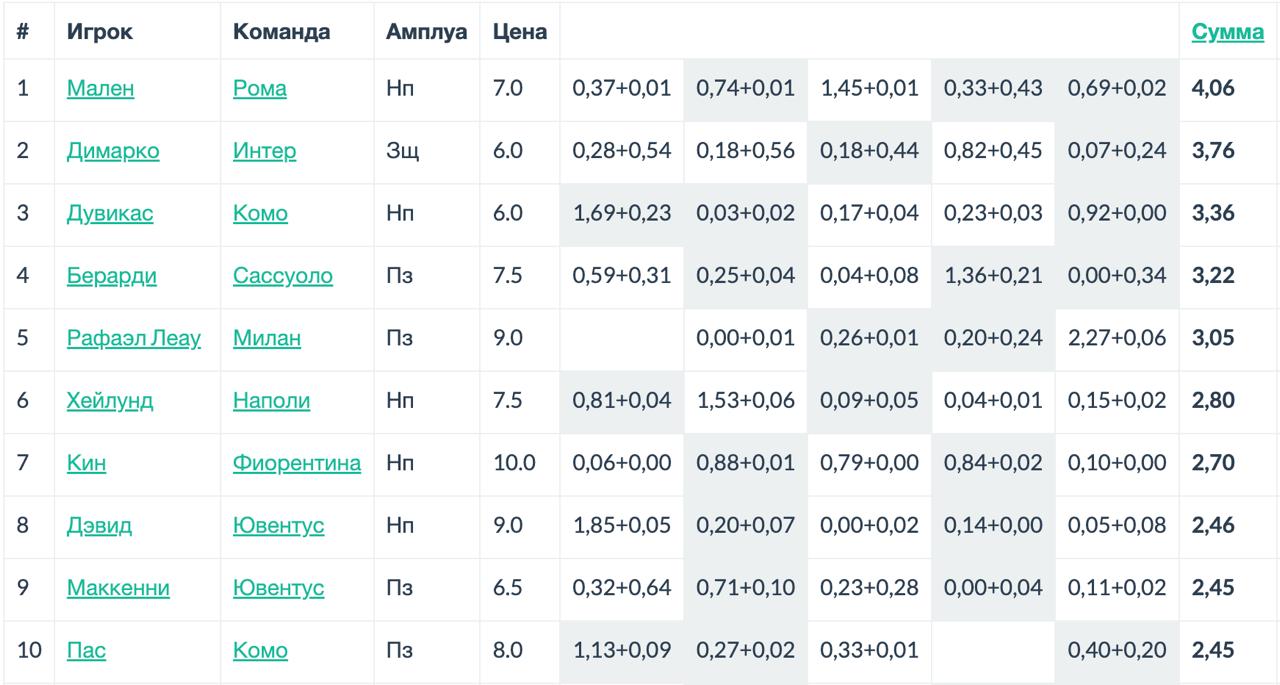Open player Мален profile link
Viewport: 1280px width, 685px height.
(x=100, y=89)
